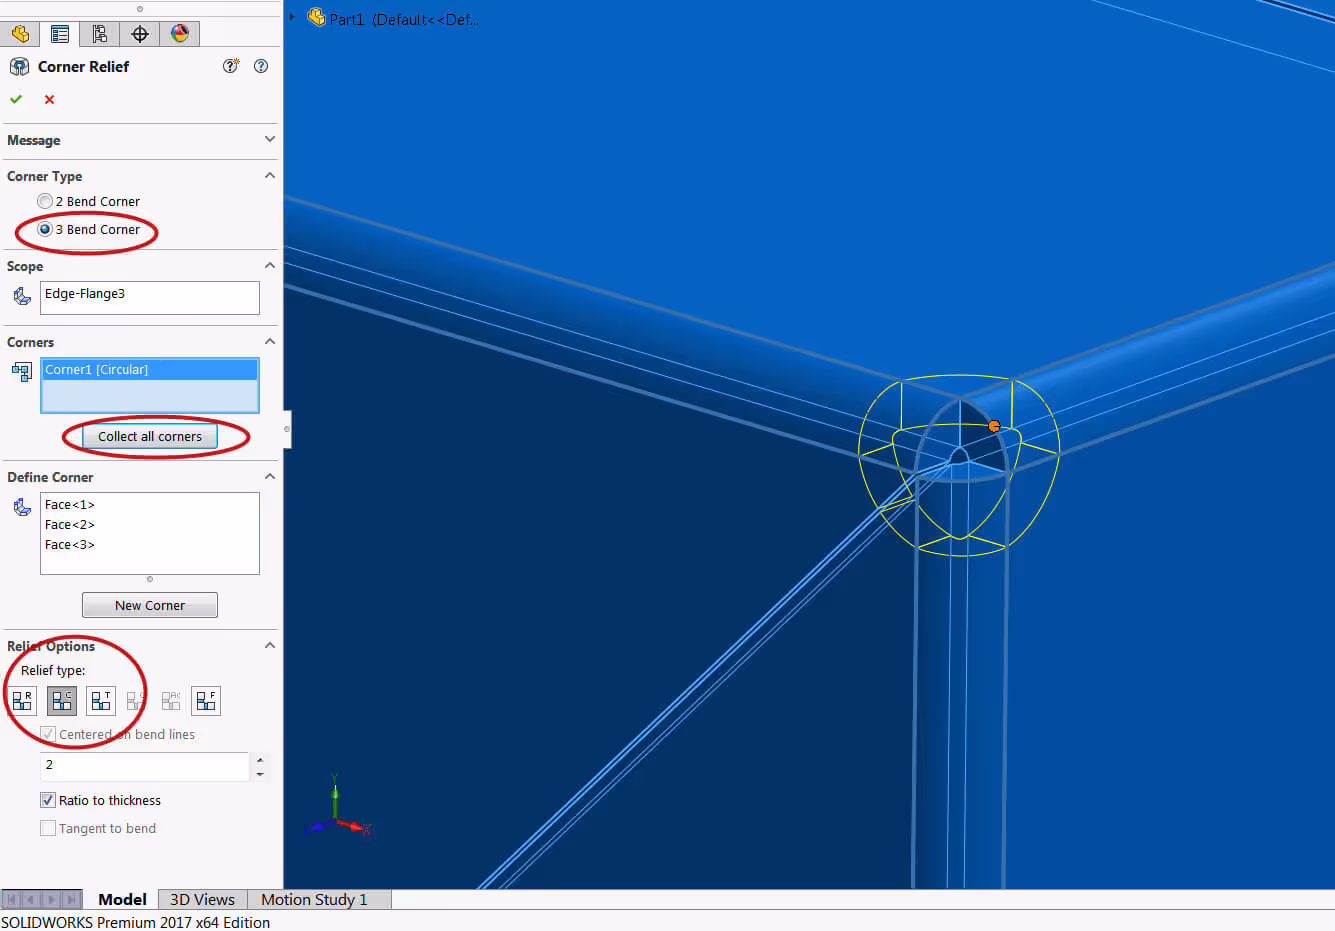Click the Corners list icon
Image resolution: width=1335 pixels, height=931 pixels.
[22, 371]
